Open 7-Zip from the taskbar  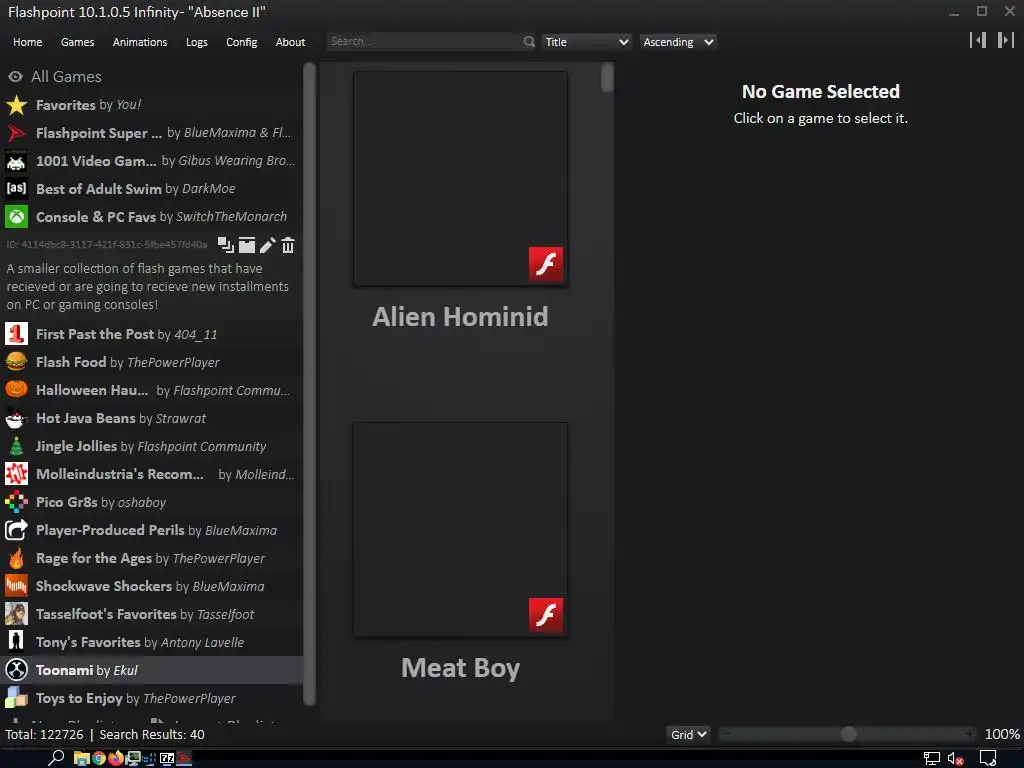click(167, 758)
